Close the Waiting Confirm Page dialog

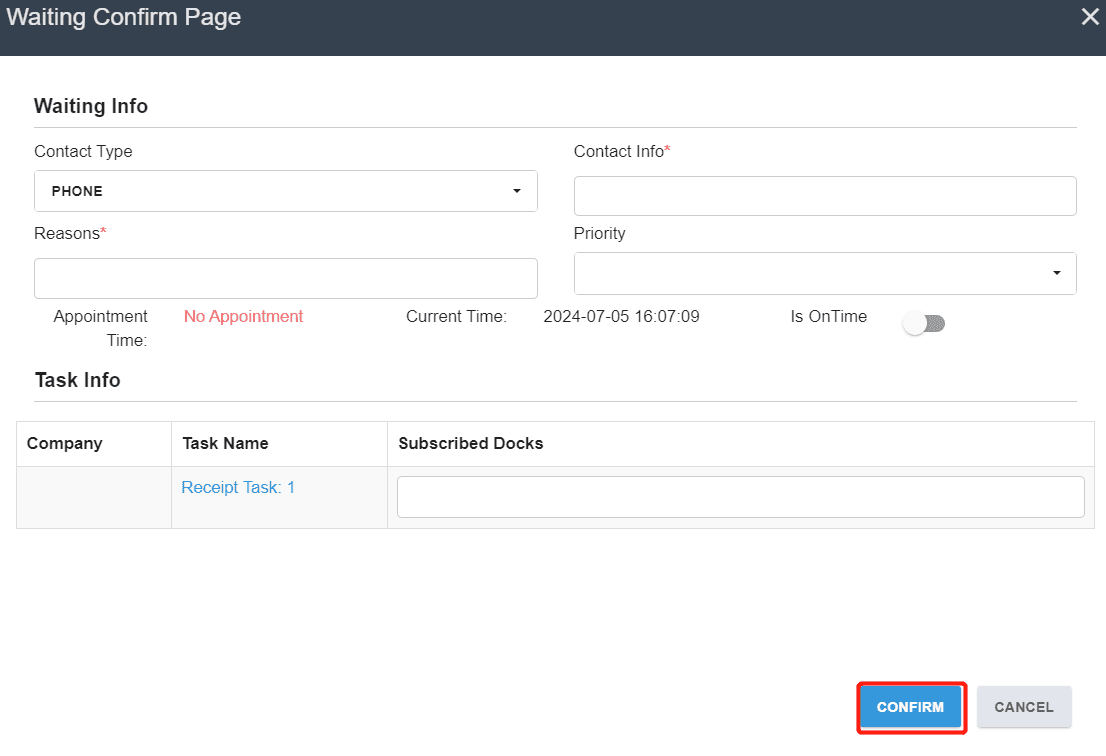(1090, 17)
